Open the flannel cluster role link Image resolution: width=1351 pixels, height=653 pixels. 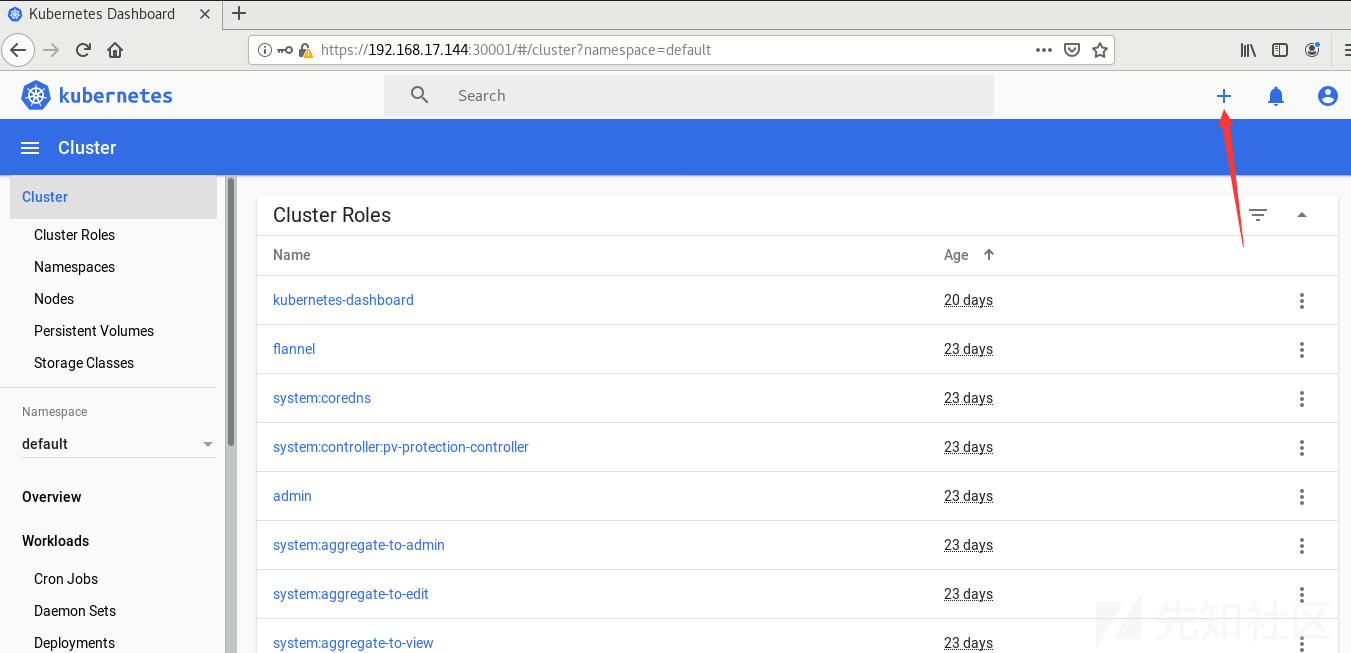click(294, 349)
